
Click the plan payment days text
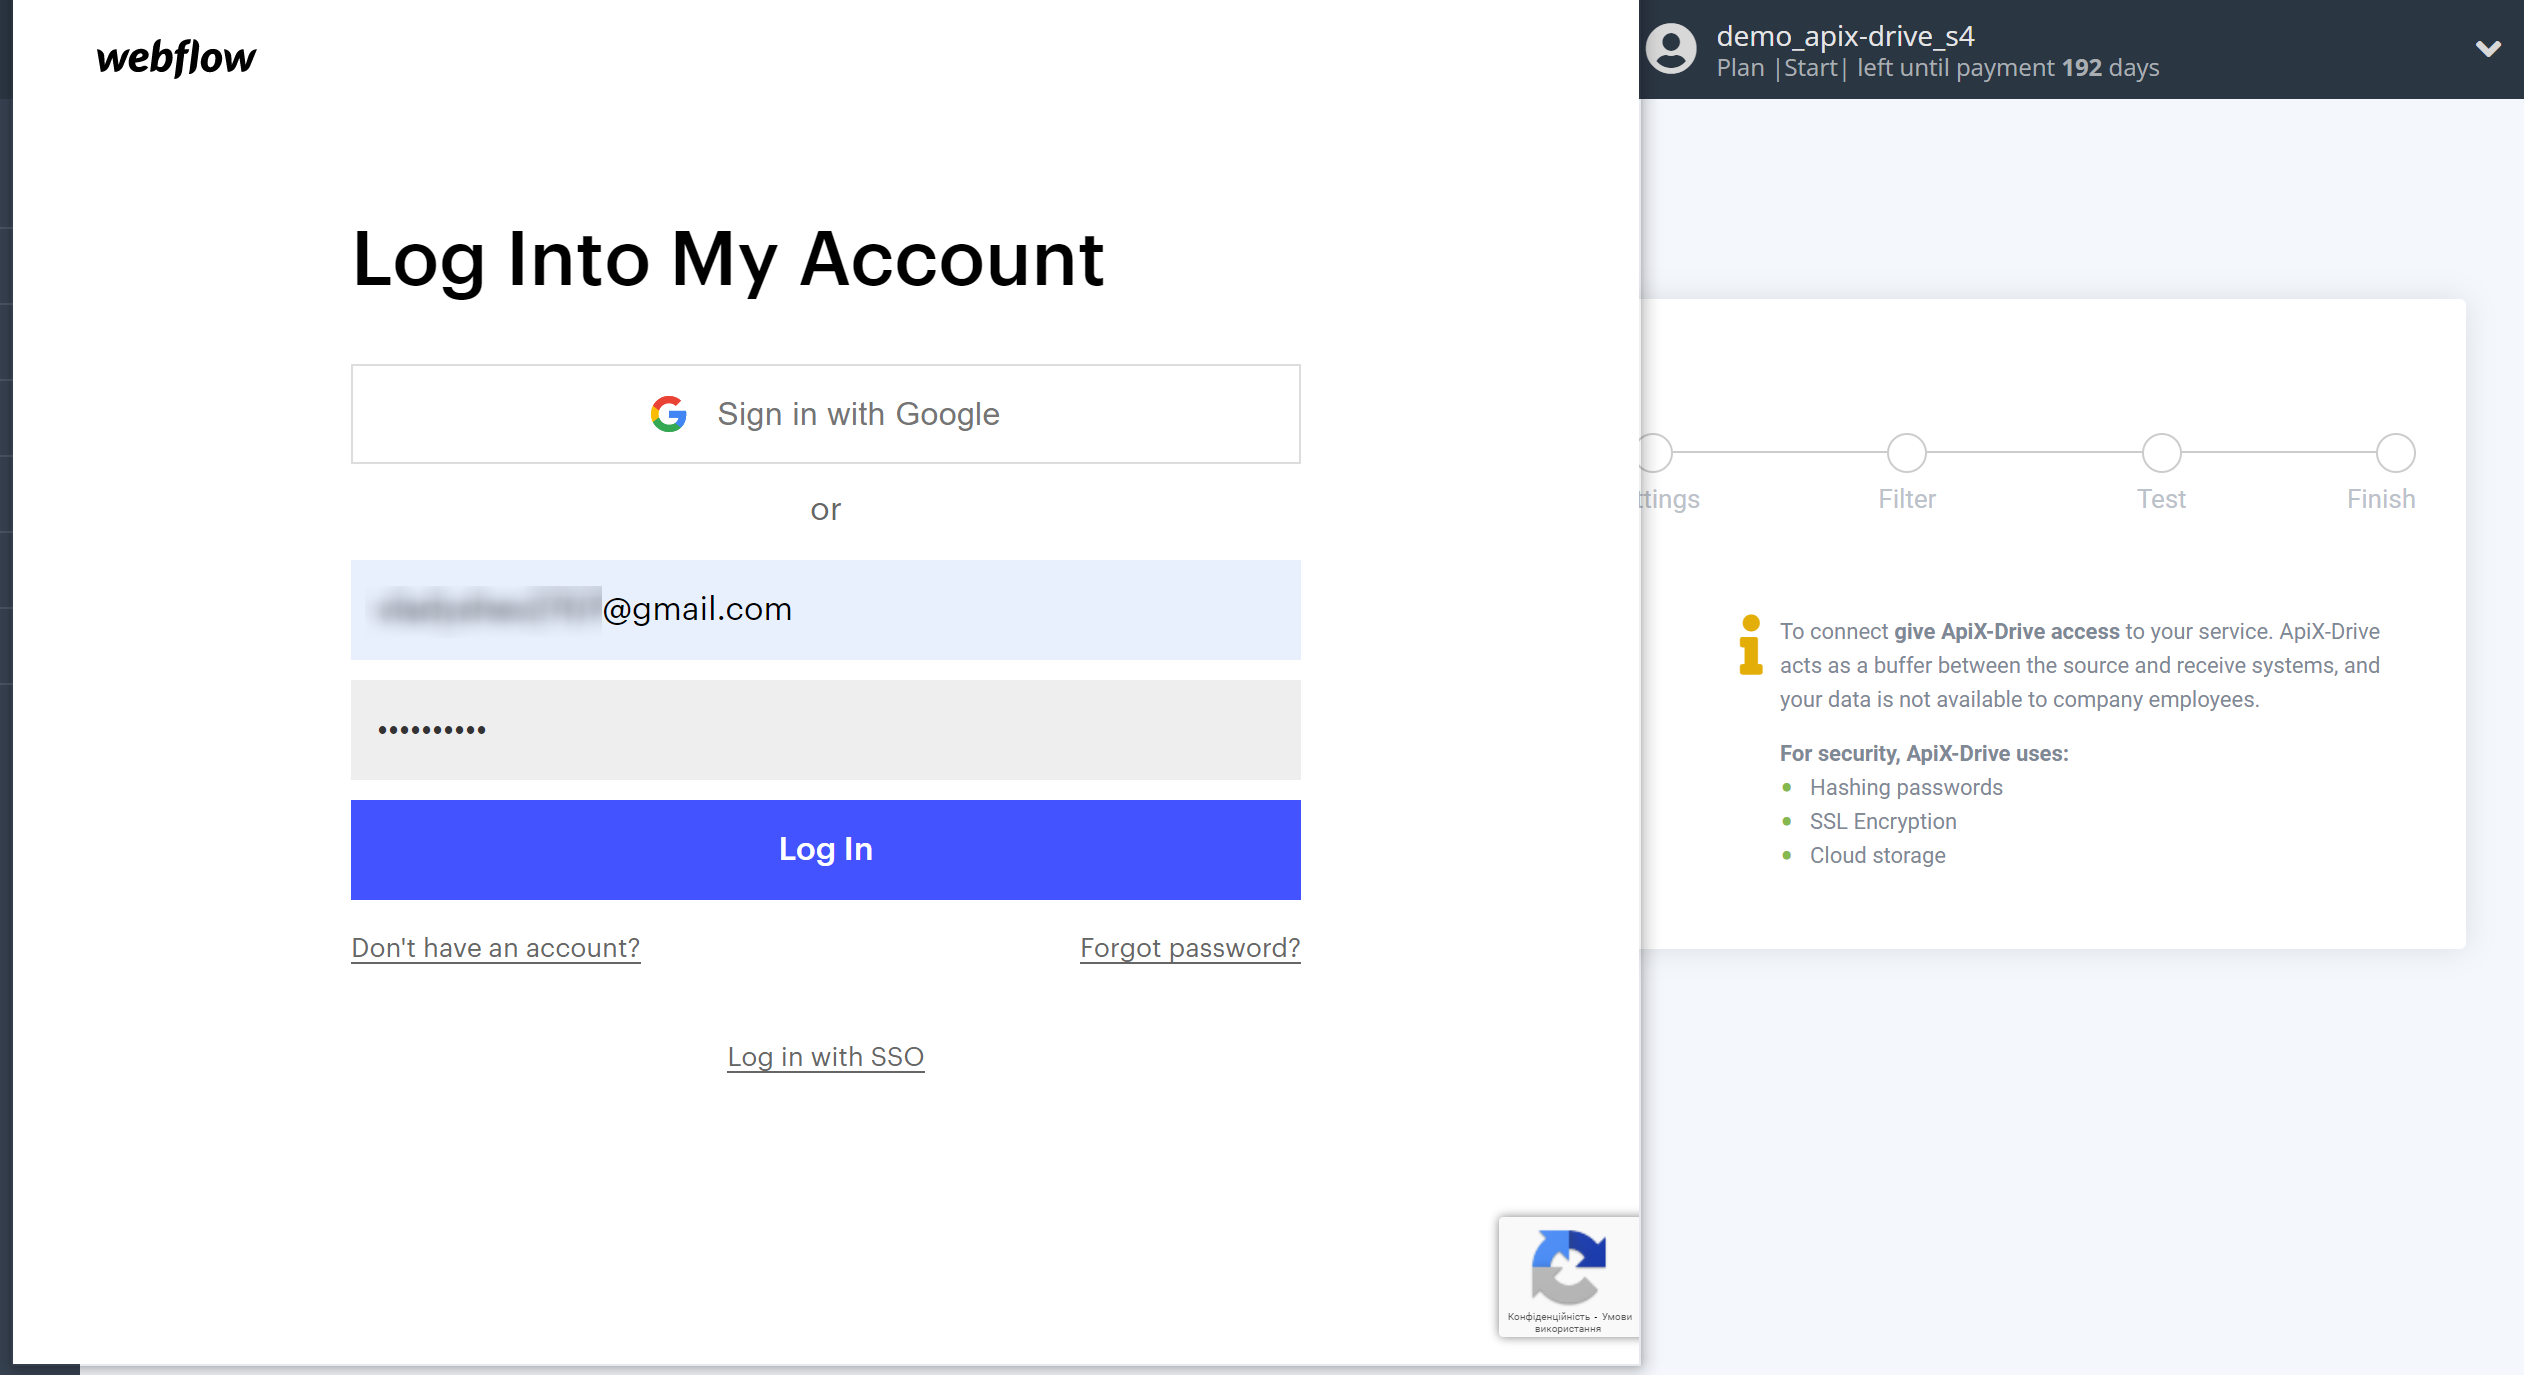click(1938, 68)
